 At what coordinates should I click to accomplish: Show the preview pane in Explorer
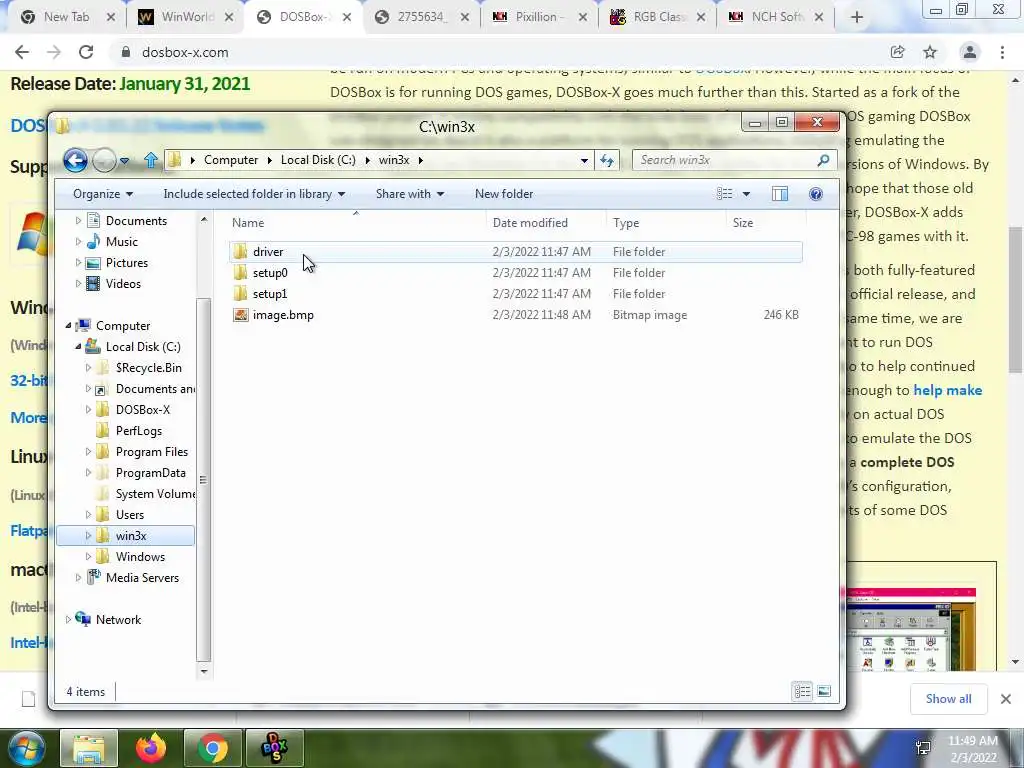780,194
